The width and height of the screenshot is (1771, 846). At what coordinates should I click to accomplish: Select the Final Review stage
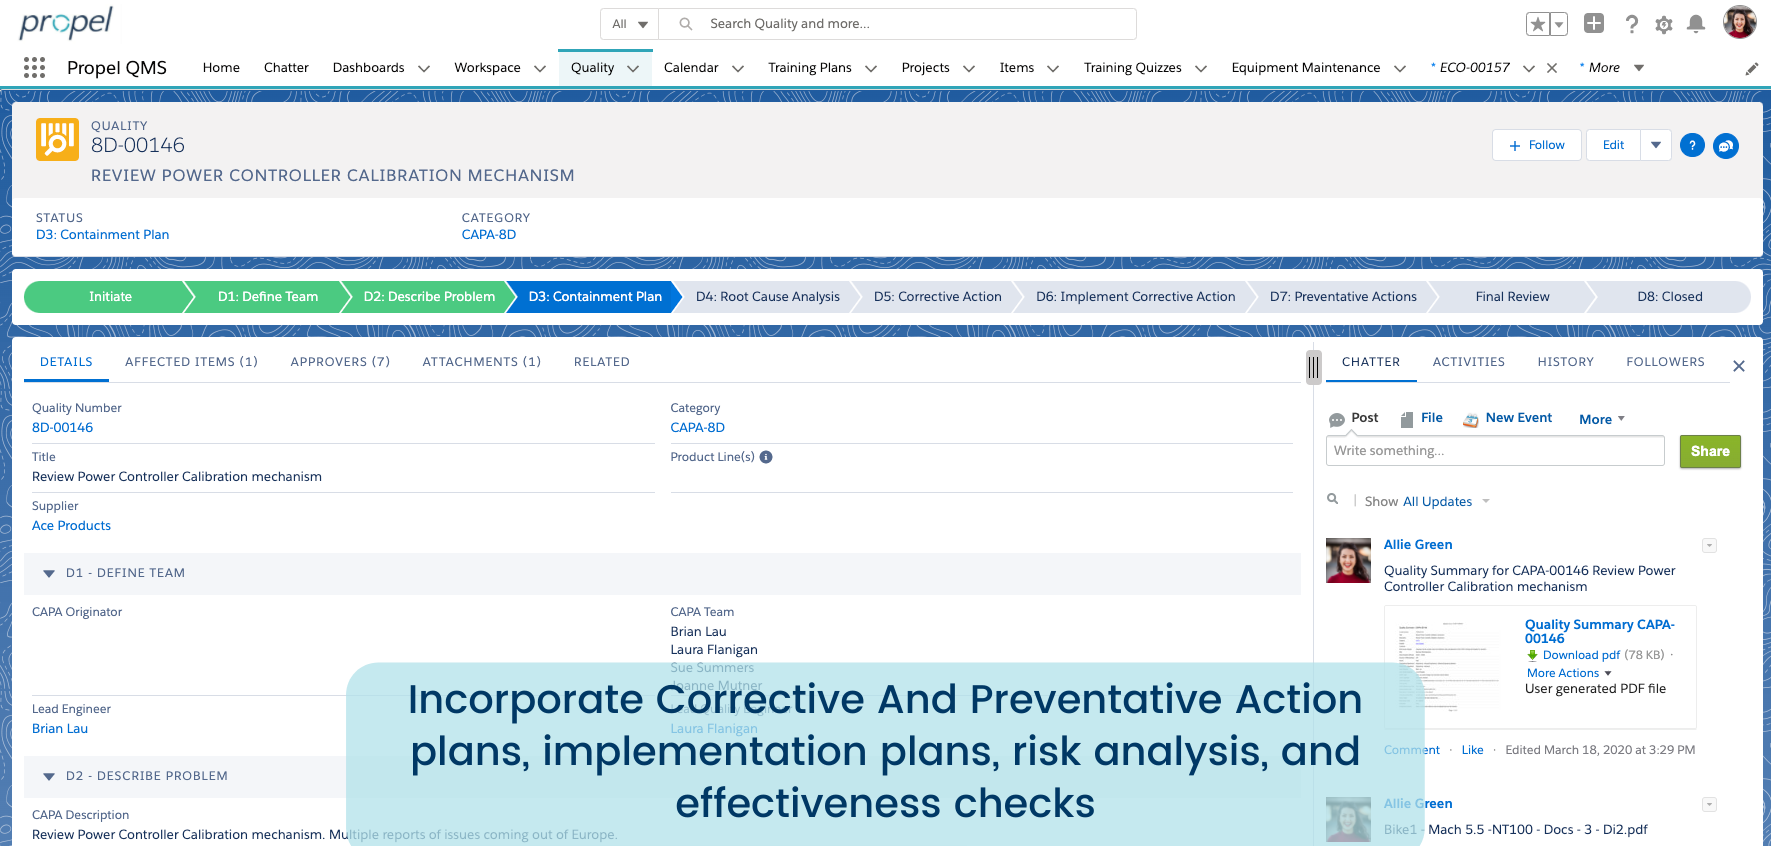pos(1512,297)
